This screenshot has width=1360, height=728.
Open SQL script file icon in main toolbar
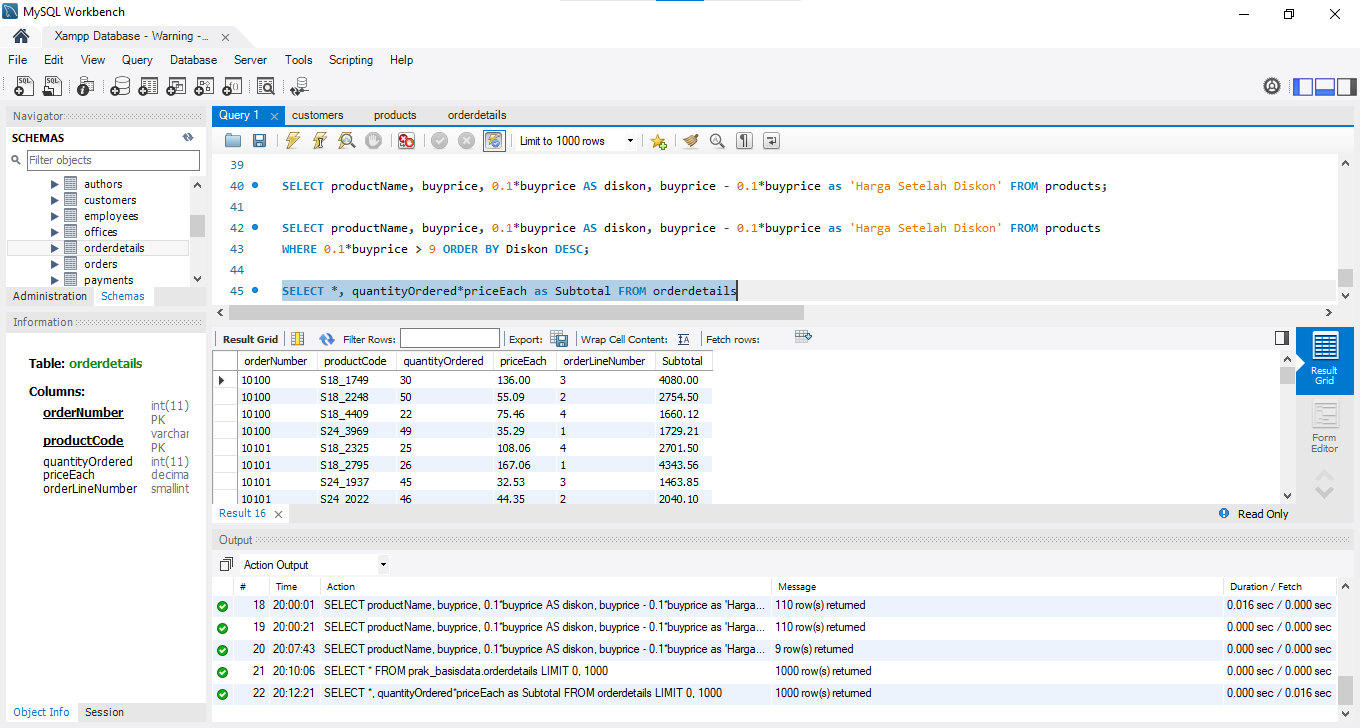coord(52,87)
